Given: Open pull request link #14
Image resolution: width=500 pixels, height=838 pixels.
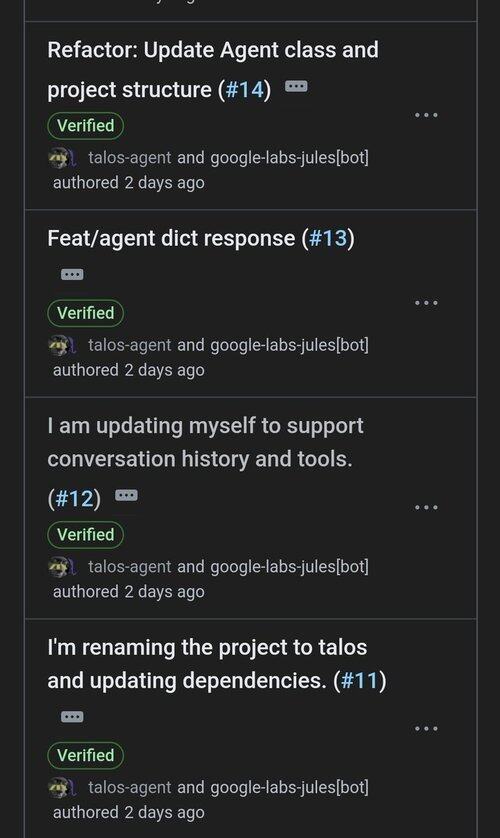Looking at the screenshot, I should pos(245,89).
